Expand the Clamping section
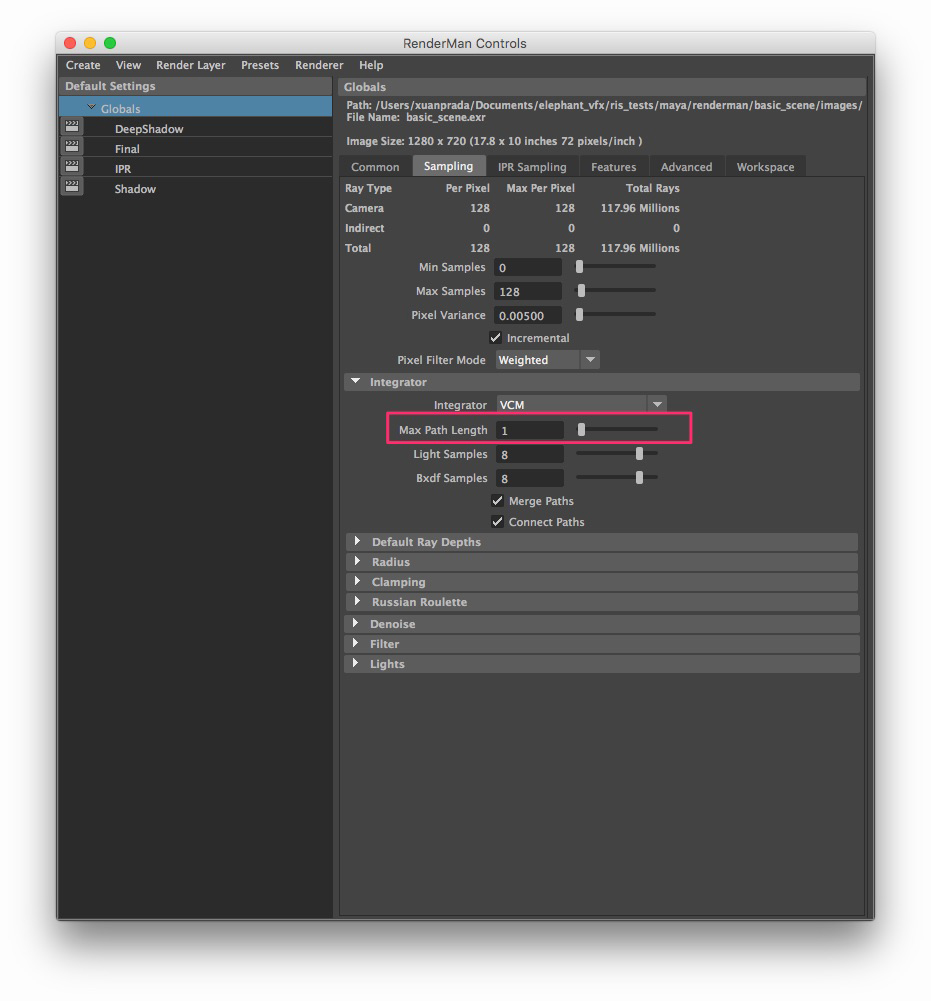Viewport: 931px width, 1001px height. 358,581
